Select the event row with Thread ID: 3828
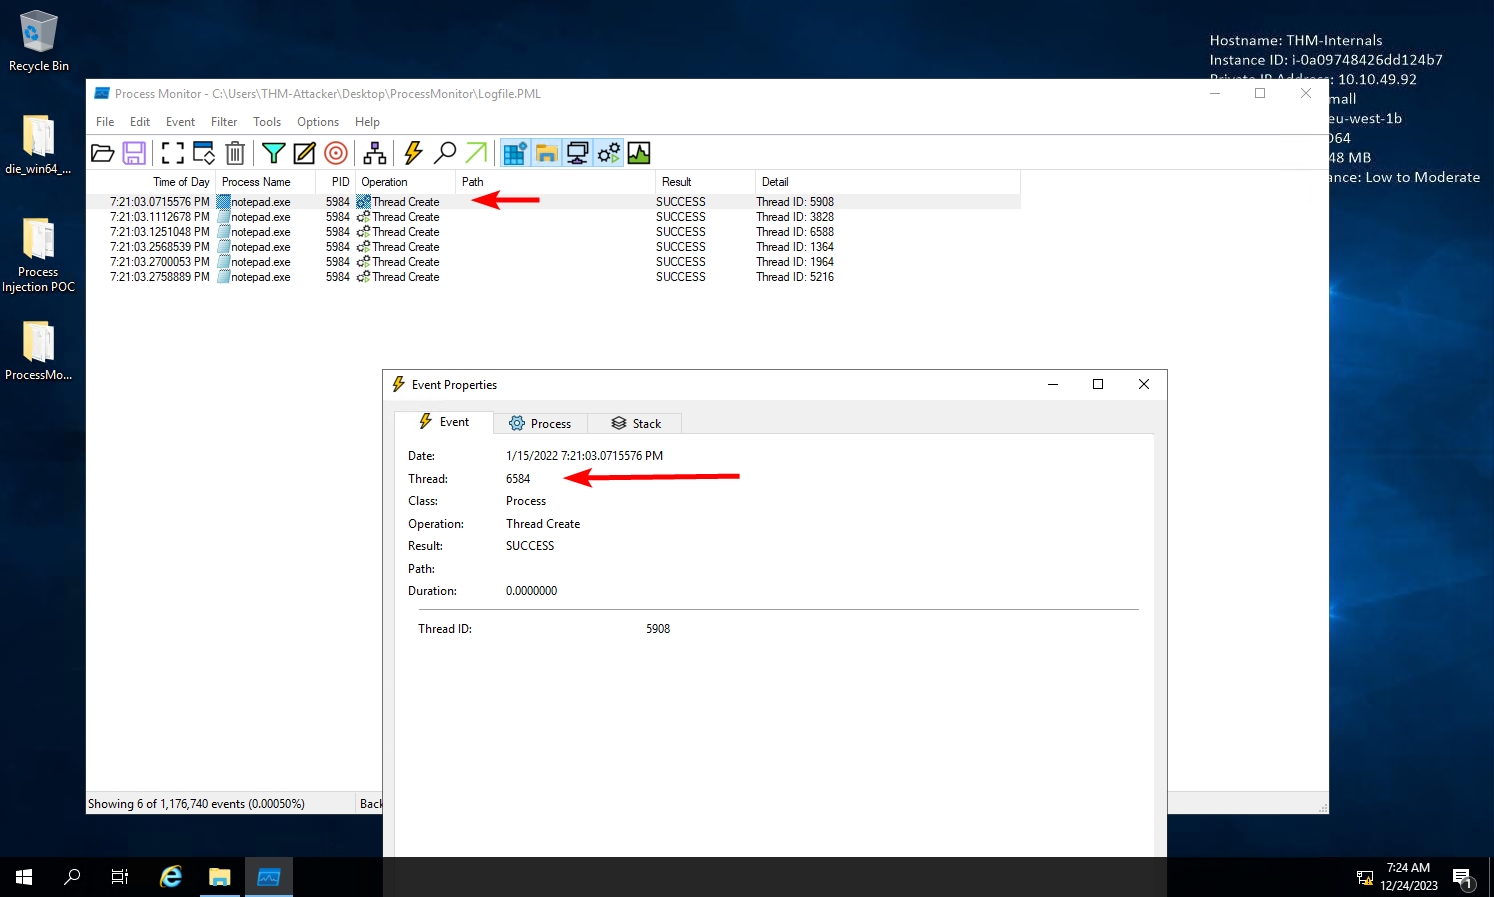Image resolution: width=1494 pixels, height=897 pixels. 553,217
